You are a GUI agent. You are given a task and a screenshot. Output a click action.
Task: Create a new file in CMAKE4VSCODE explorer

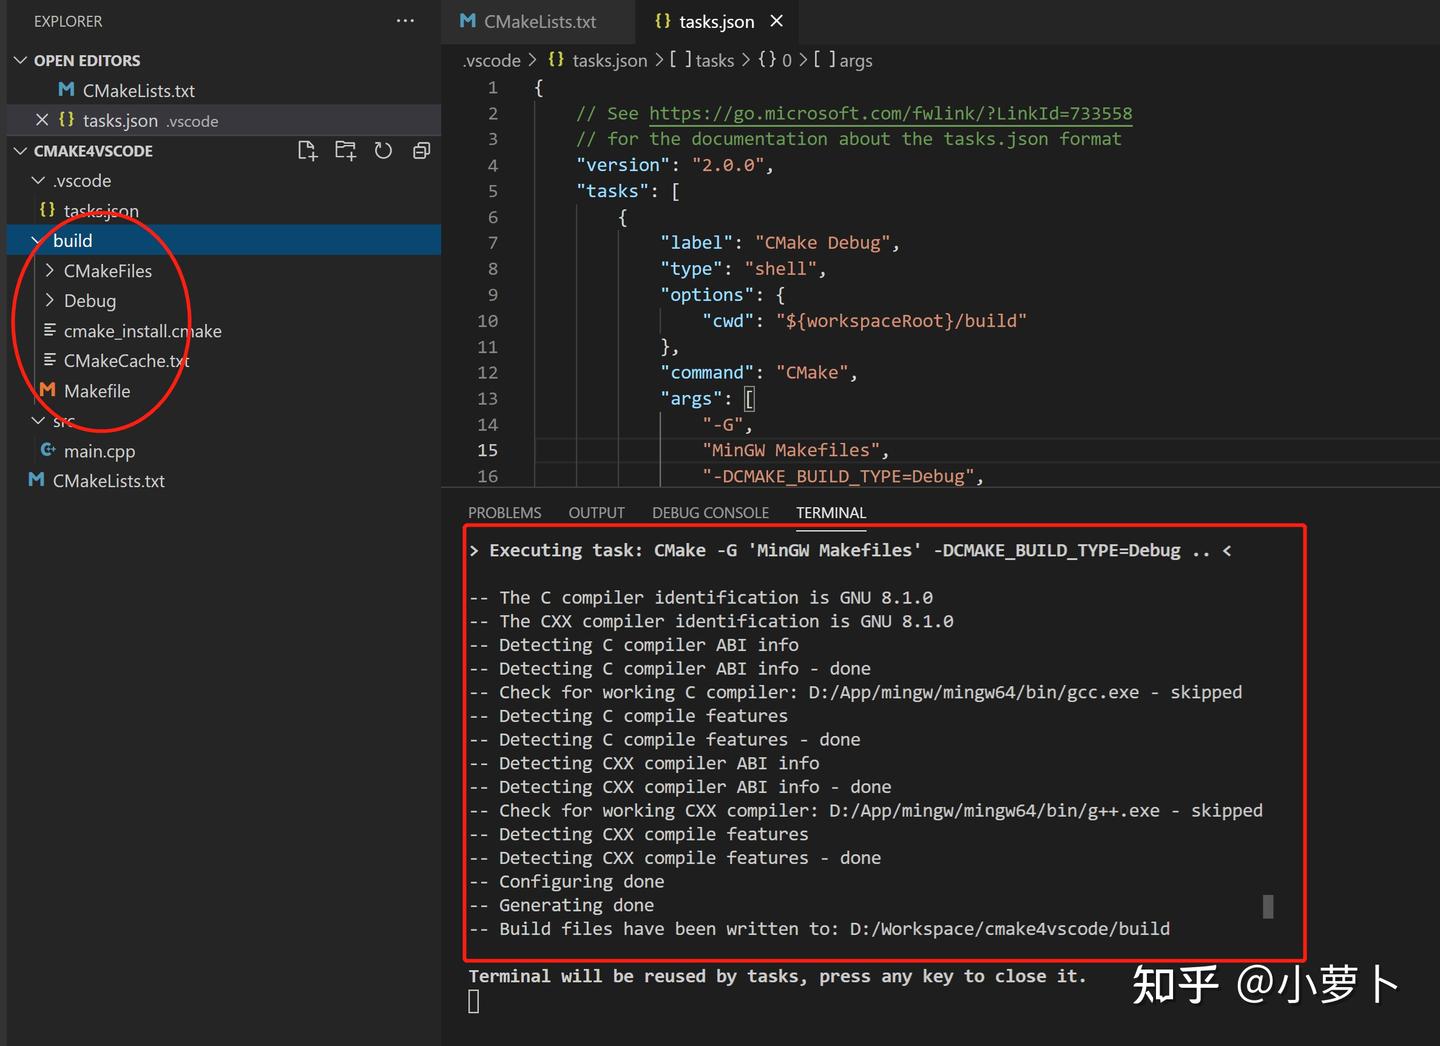[x=307, y=150]
